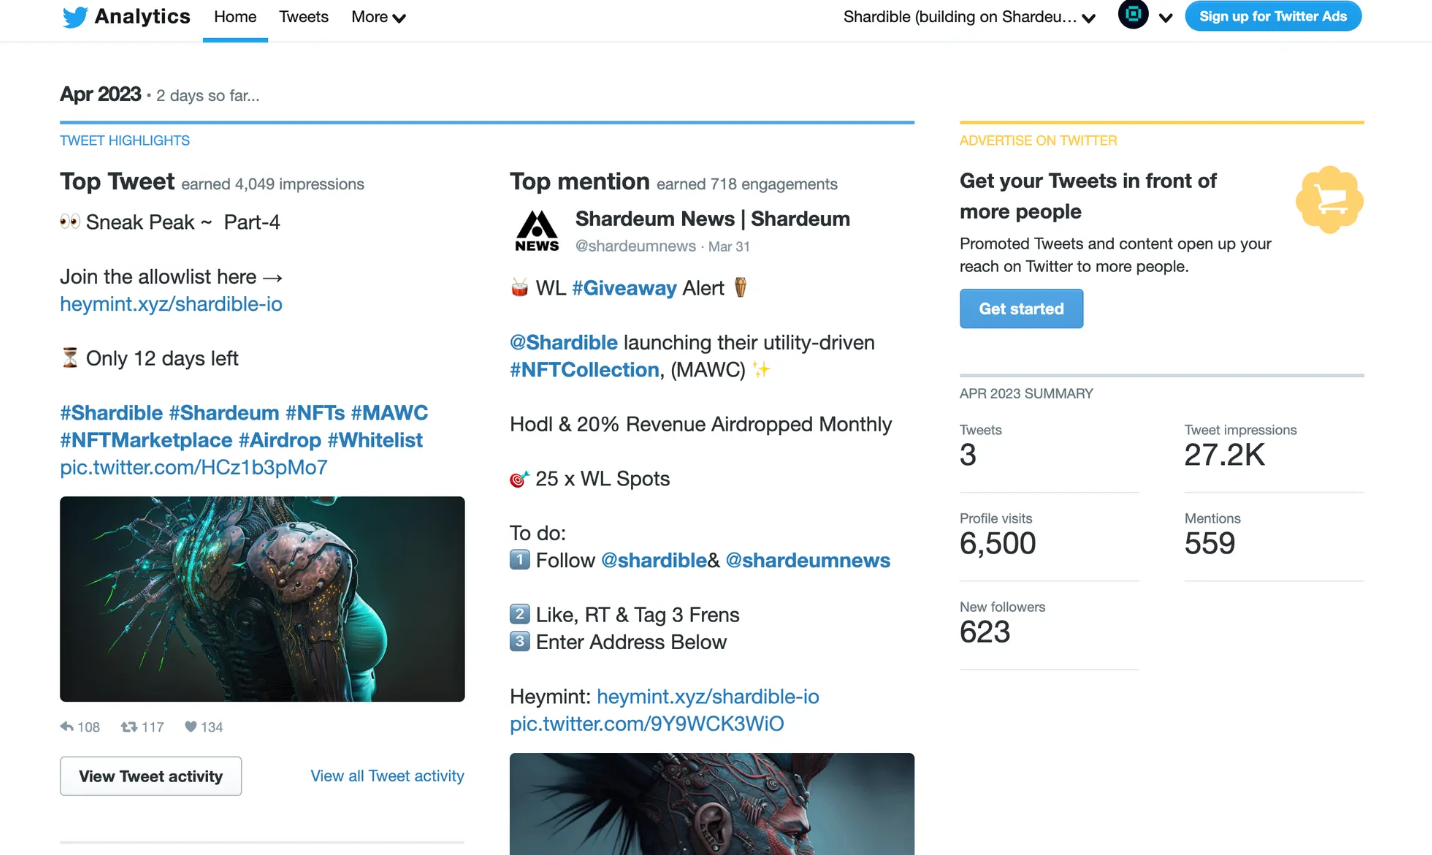Click the @Shardible mention at line start
This screenshot has width=1432, height=855.
click(x=564, y=343)
